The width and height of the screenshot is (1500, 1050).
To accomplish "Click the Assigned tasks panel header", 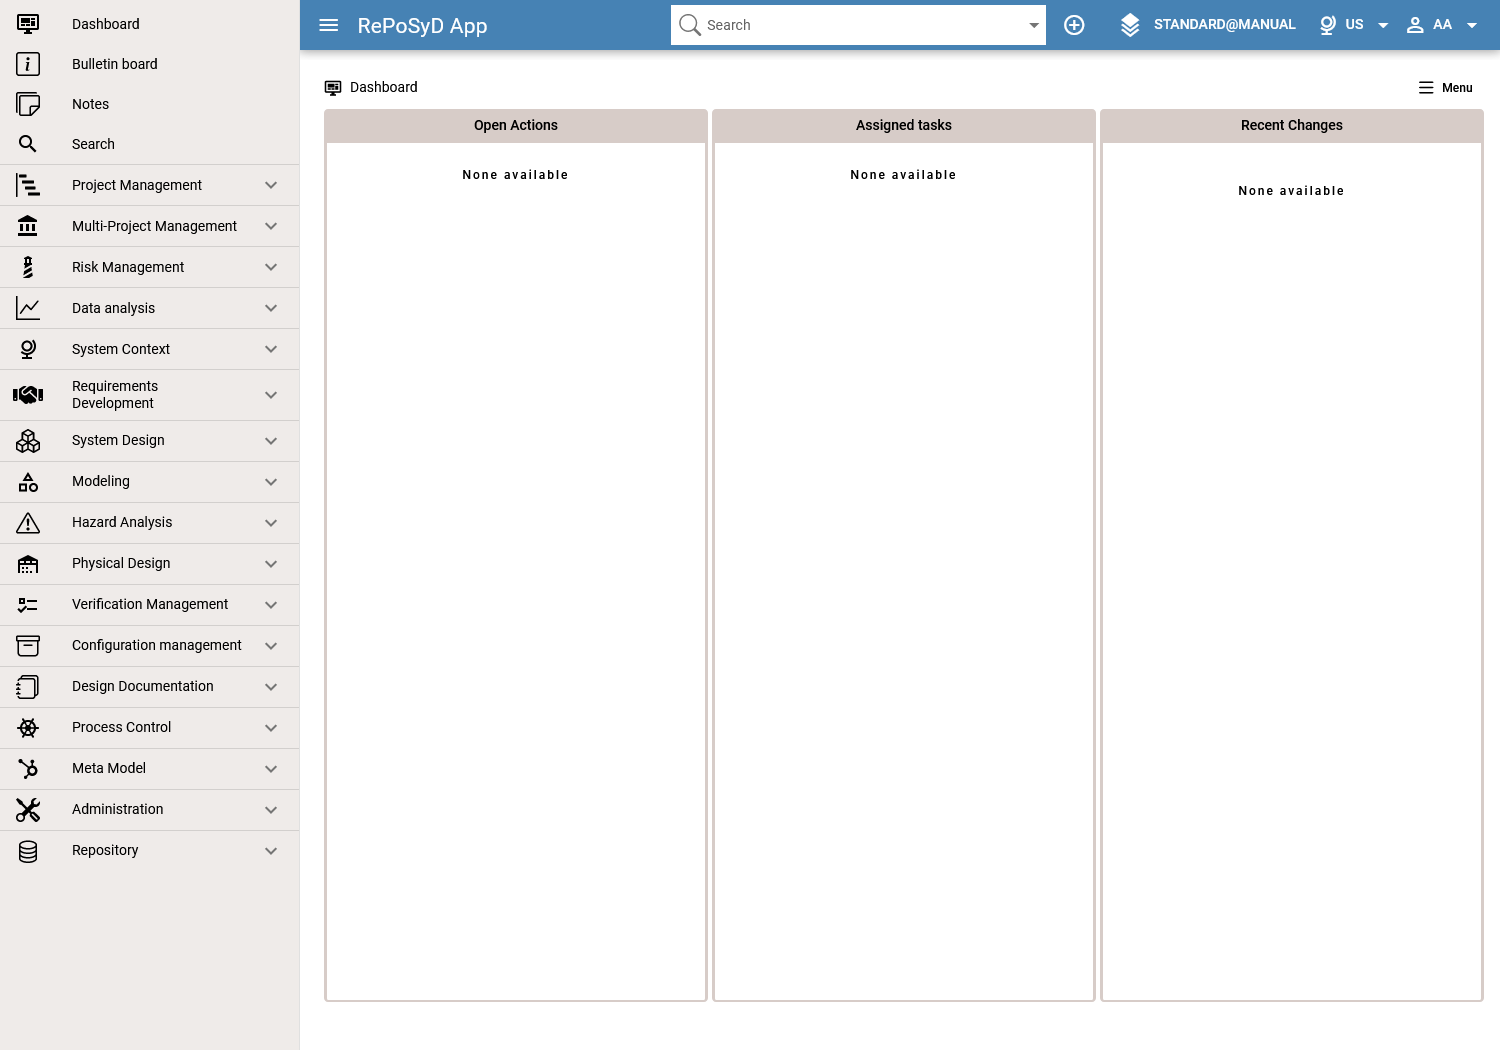I will 904,126.
